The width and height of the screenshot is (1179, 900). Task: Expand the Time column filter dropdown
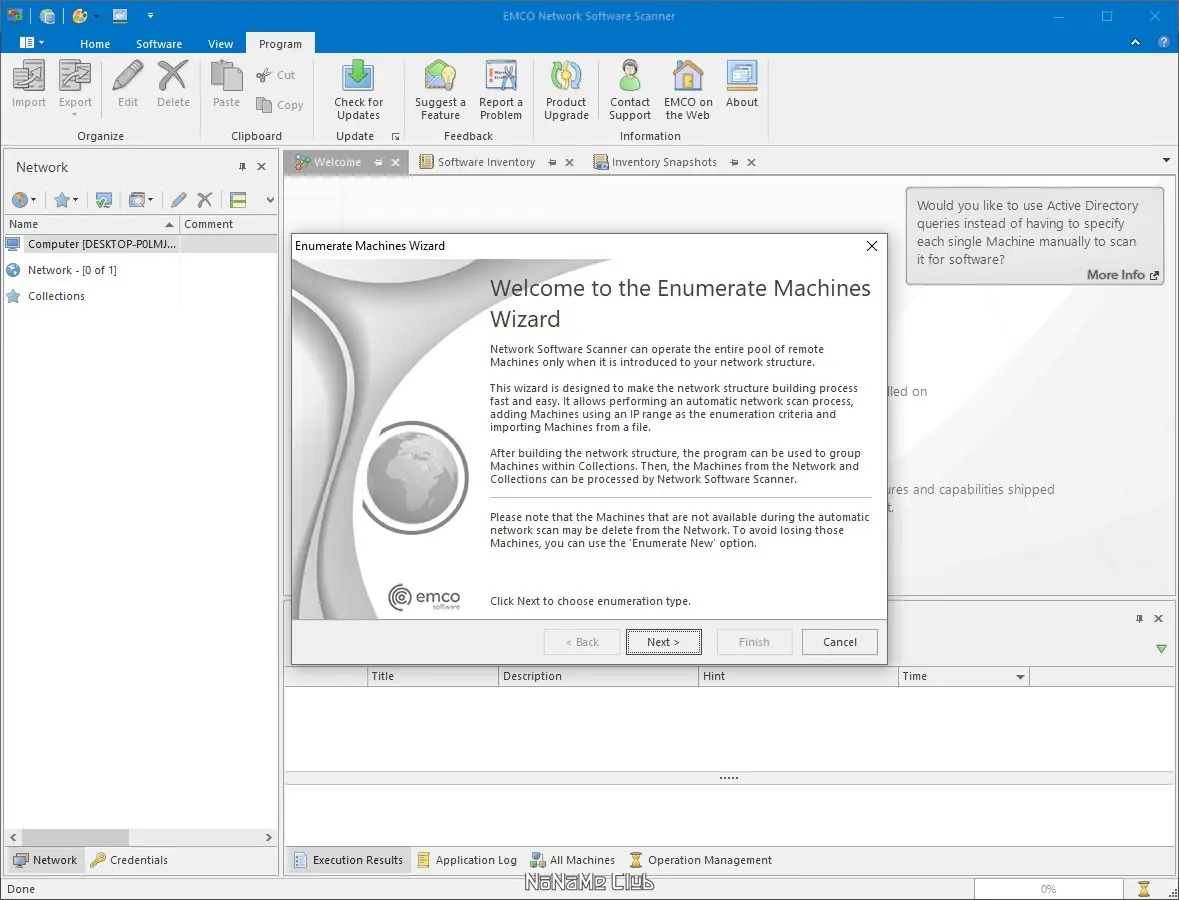pos(1020,677)
